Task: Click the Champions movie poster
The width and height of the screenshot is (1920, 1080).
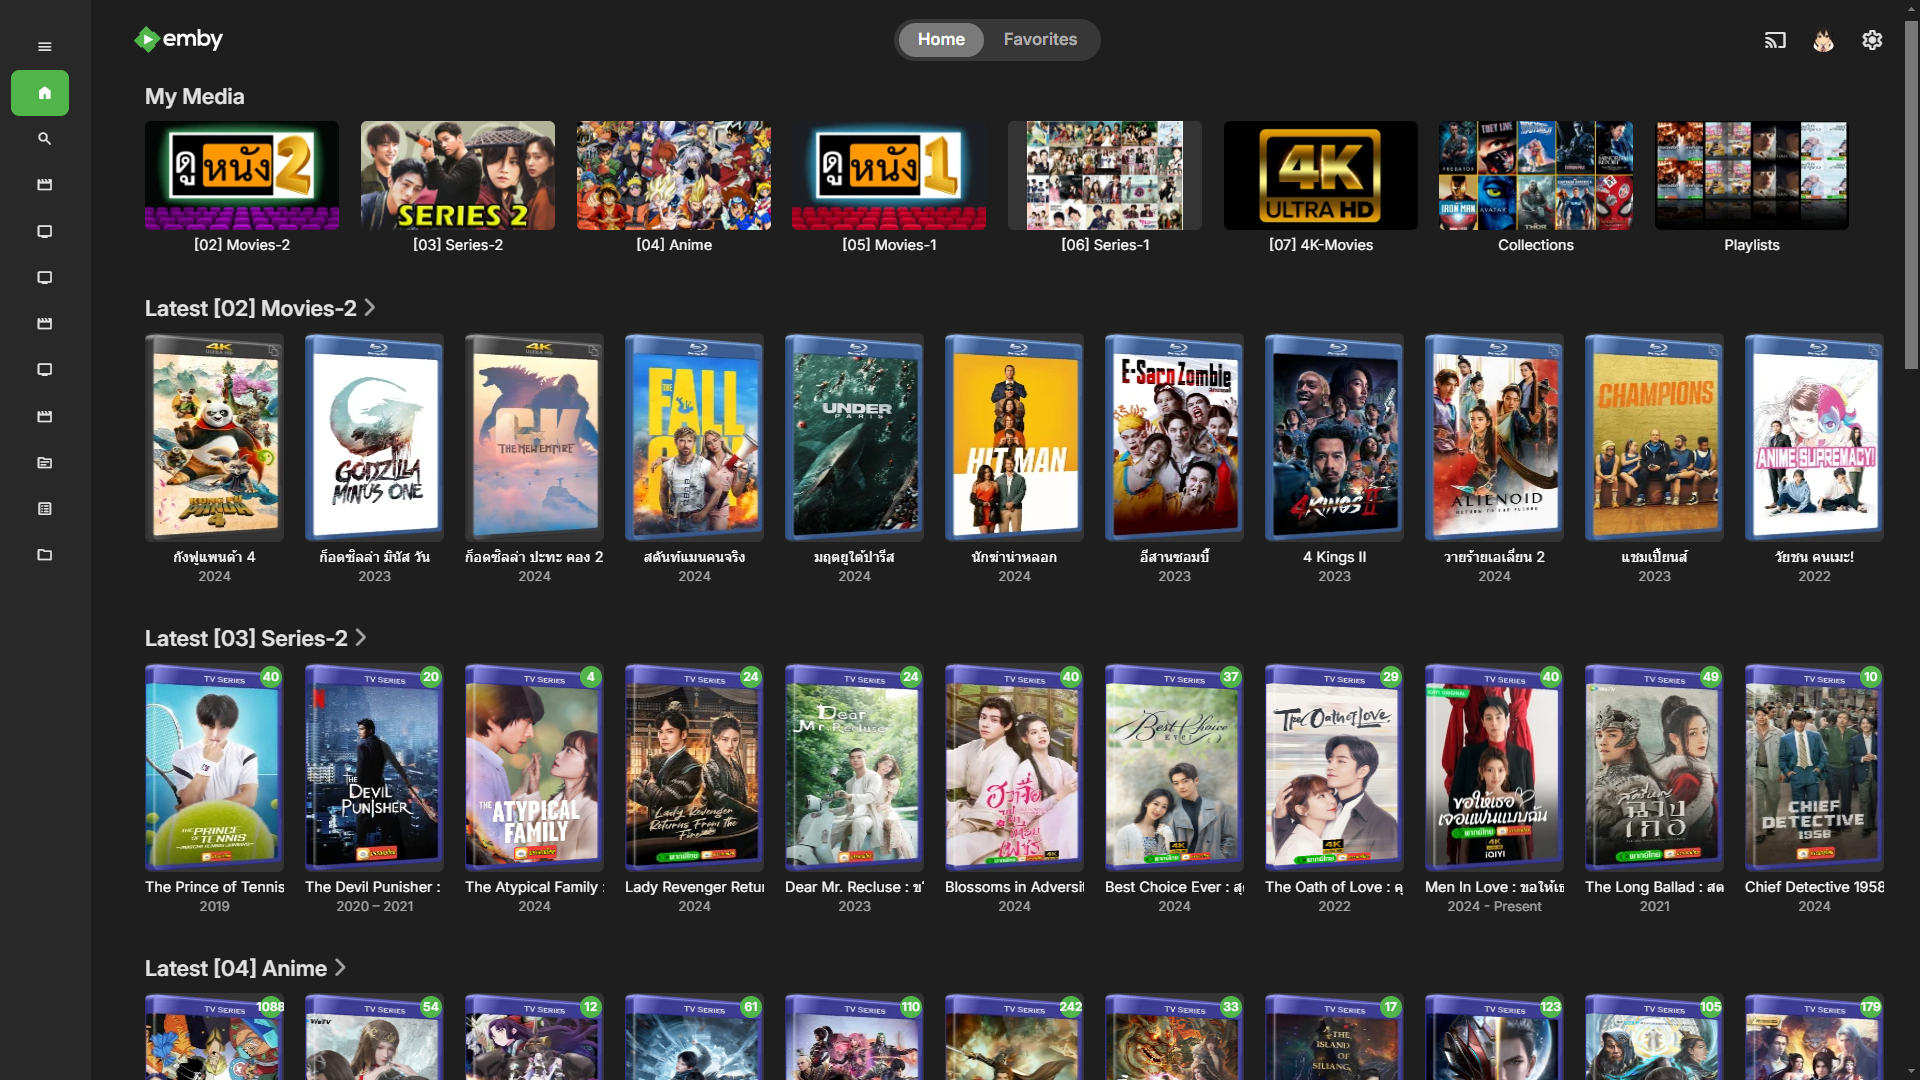Action: (x=1654, y=438)
